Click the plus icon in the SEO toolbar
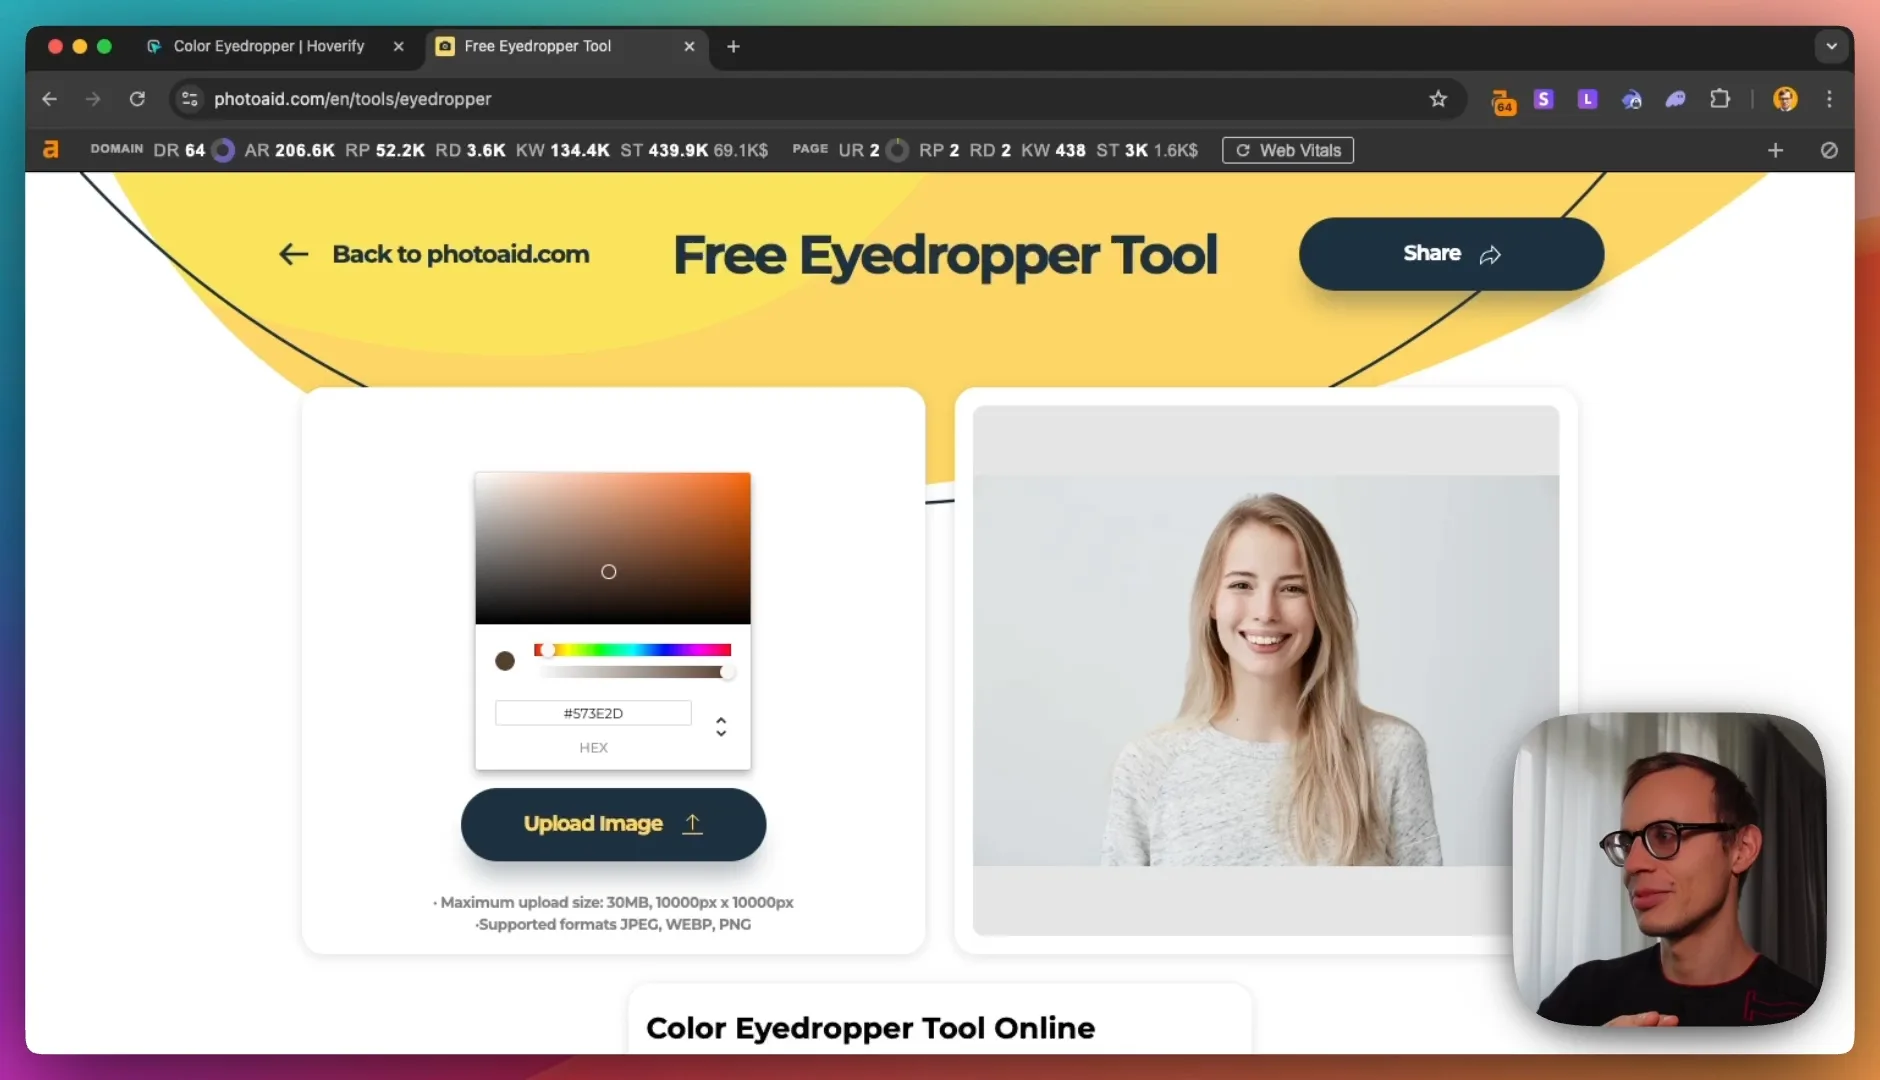 tap(1776, 150)
